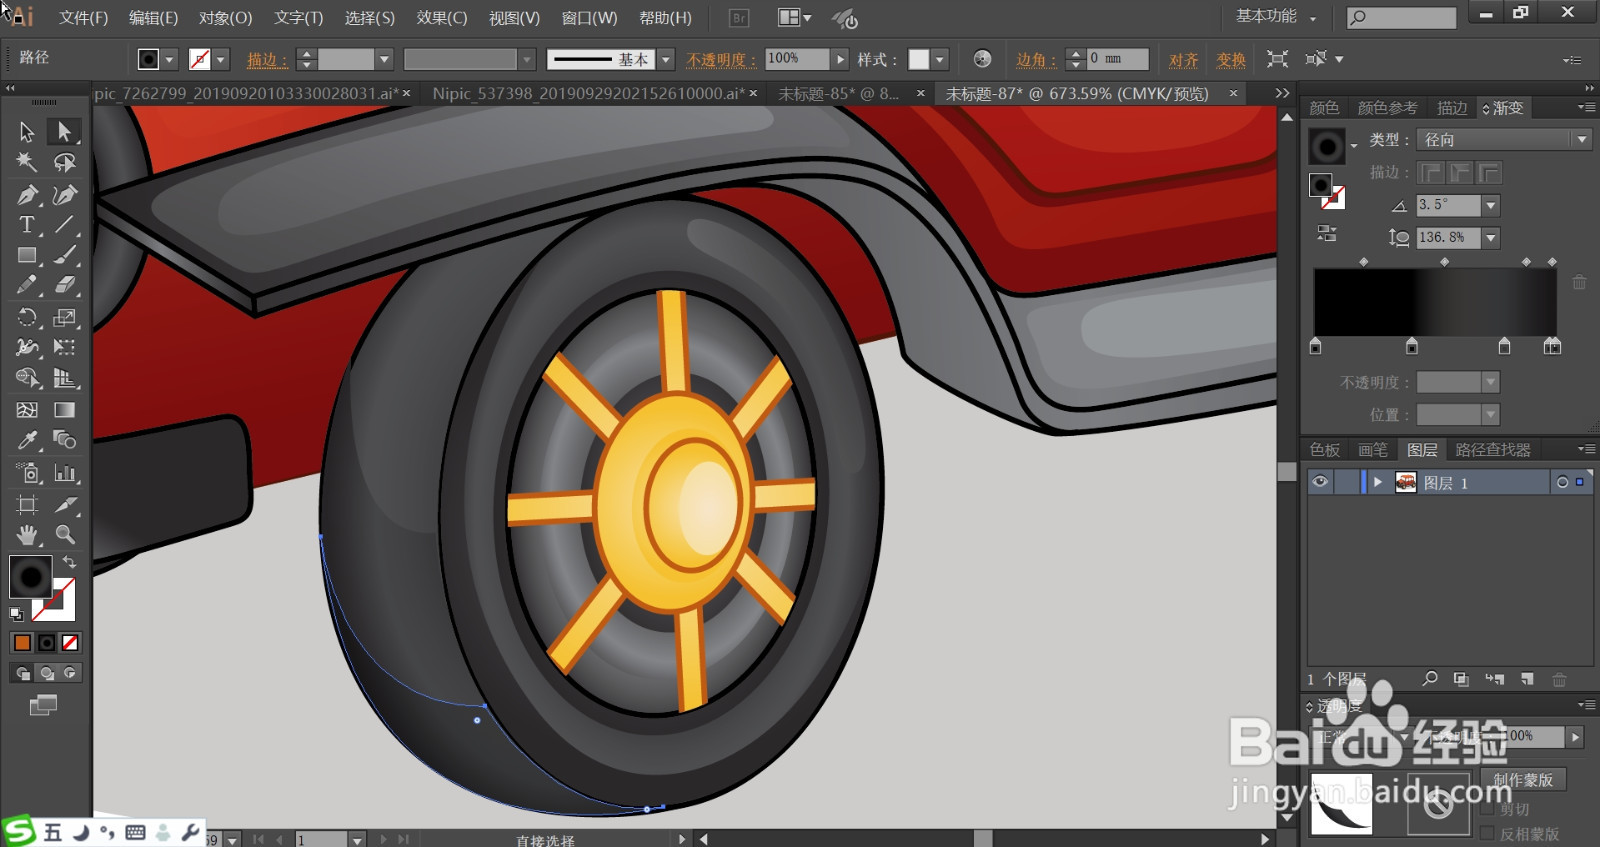Click the 变换 transform link
The height and width of the screenshot is (847, 1600).
1231,60
